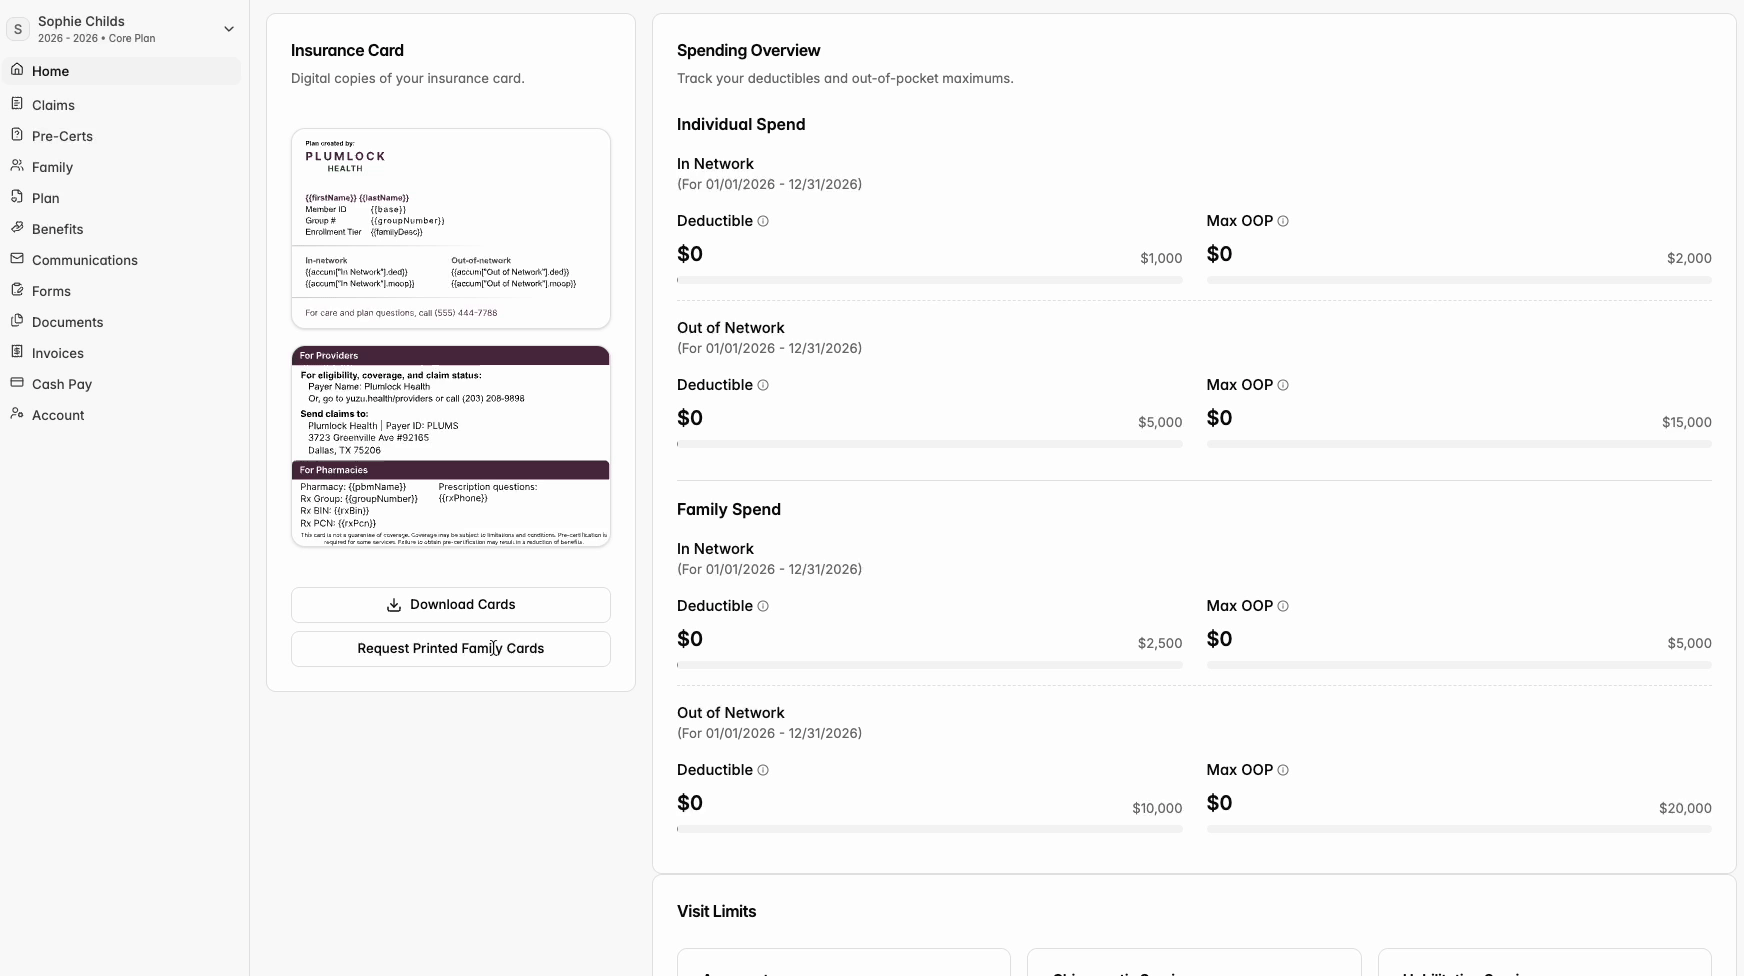1744x976 pixels.
Task: Open the Plan page
Action: click(x=122, y=198)
